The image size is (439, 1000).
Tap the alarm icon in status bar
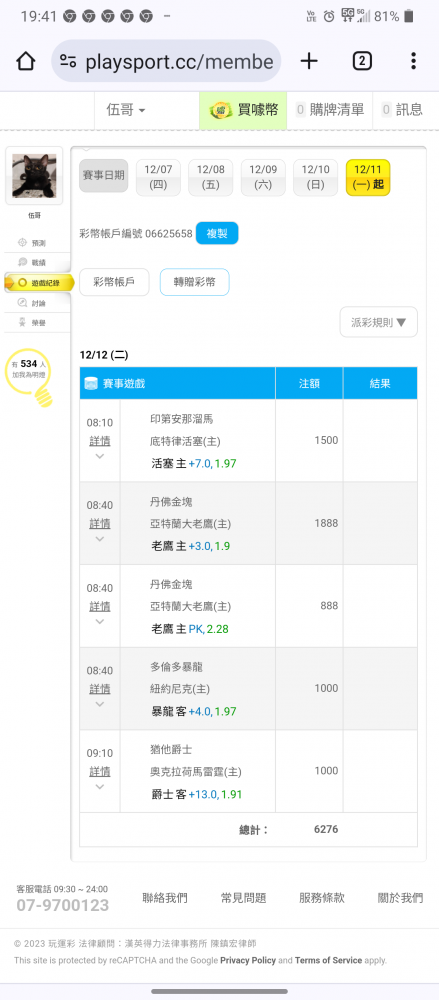click(x=329, y=17)
